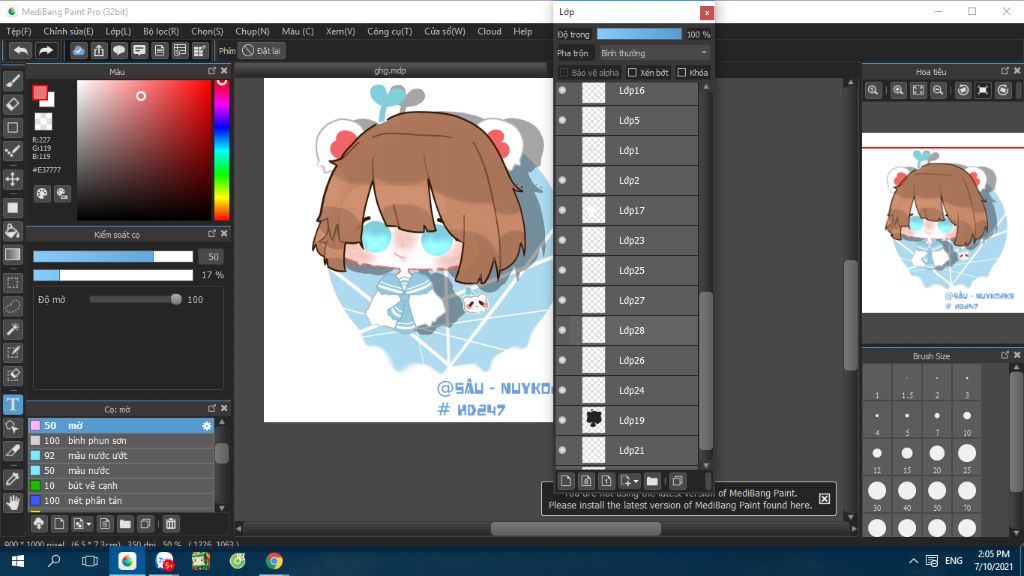Open Cloud menu
The width and height of the screenshot is (1024, 576).
pos(489,31)
